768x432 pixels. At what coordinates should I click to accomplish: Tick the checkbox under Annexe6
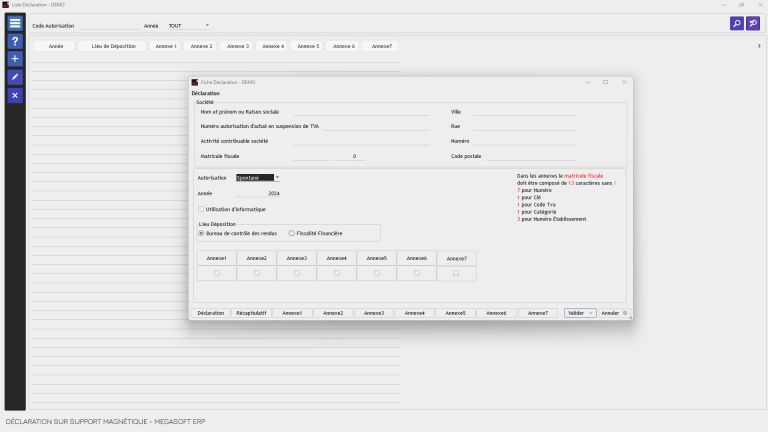417,273
